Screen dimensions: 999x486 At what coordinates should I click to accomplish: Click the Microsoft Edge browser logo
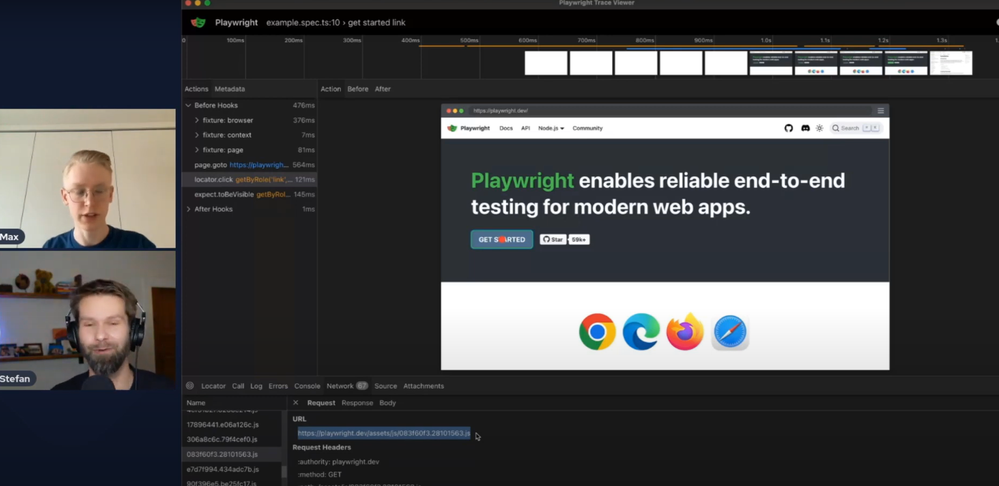click(641, 332)
